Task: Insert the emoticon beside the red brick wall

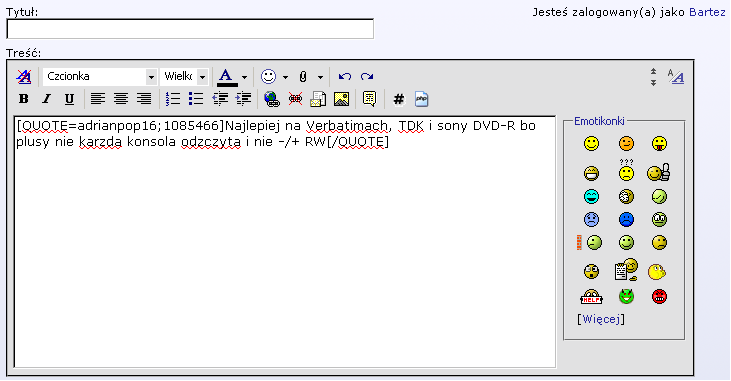Action: [590, 242]
